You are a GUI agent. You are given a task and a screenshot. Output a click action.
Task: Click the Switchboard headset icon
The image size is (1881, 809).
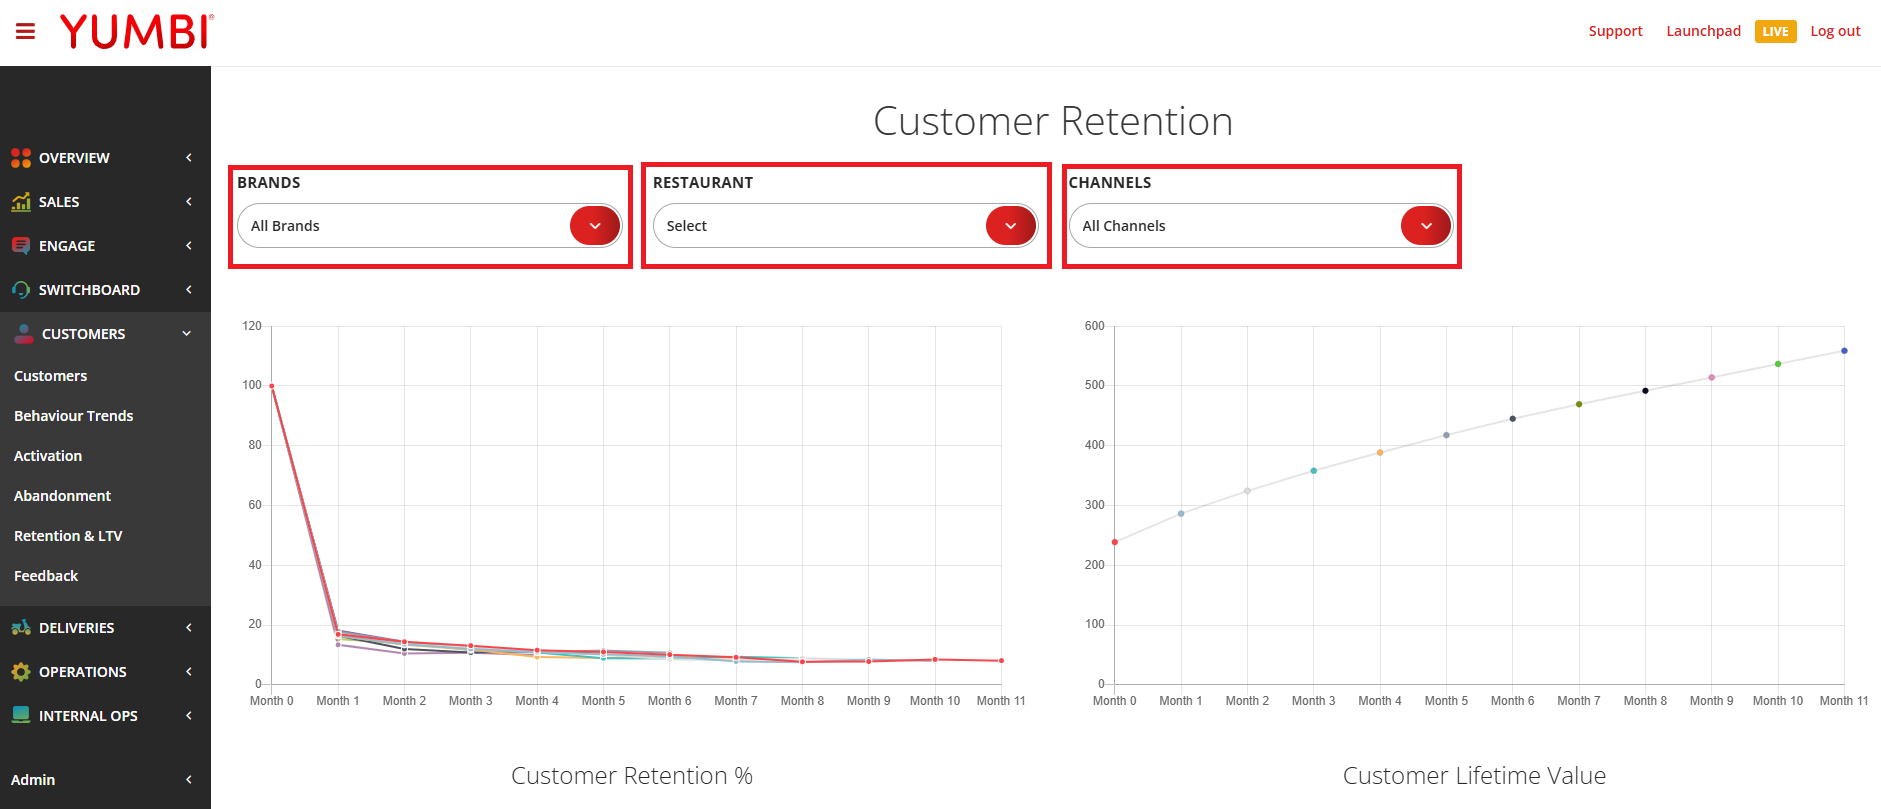coord(21,290)
